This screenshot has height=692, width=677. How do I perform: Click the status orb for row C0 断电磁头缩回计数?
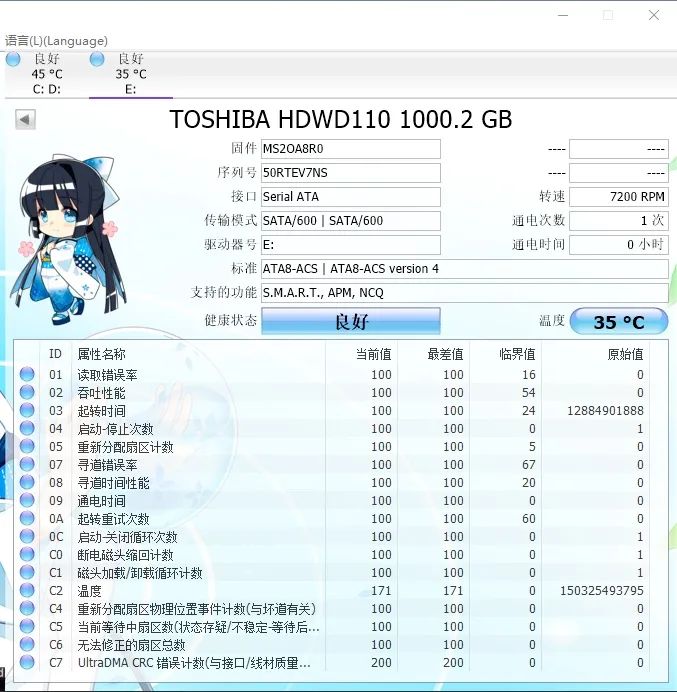(x=27, y=554)
